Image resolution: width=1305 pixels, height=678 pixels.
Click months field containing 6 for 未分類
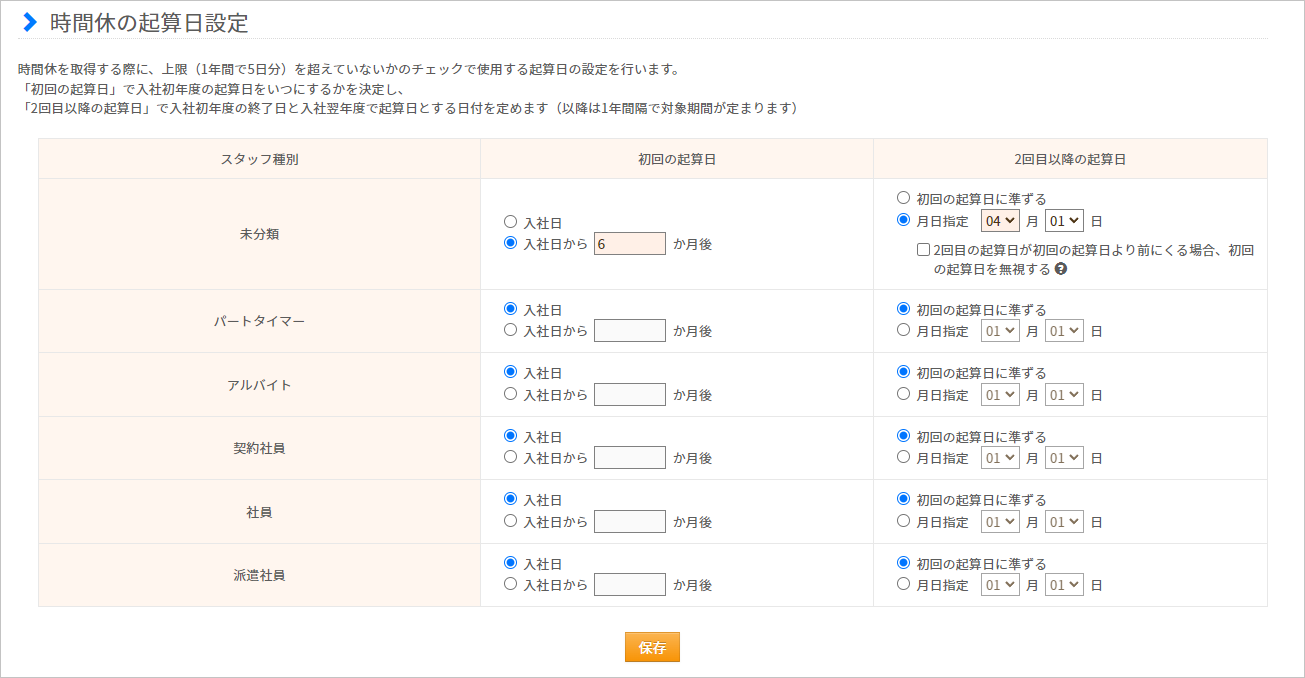[x=629, y=243]
